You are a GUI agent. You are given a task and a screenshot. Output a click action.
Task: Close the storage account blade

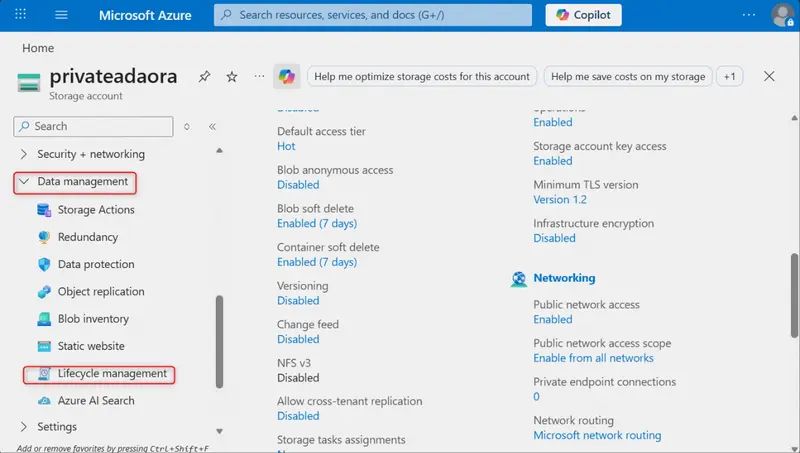pos(769,77)
